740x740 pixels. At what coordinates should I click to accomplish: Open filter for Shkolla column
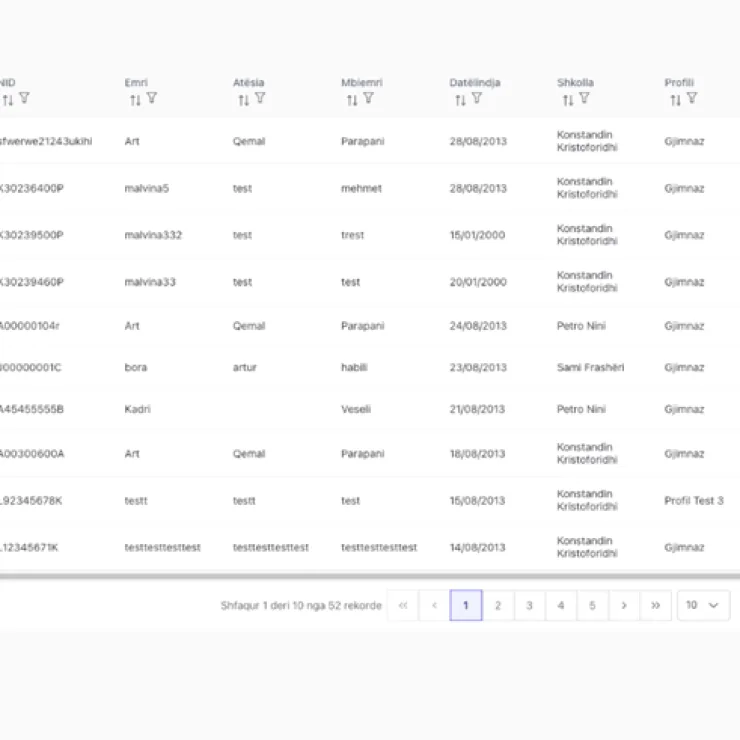pyautogui.click(x=584, y=98)
